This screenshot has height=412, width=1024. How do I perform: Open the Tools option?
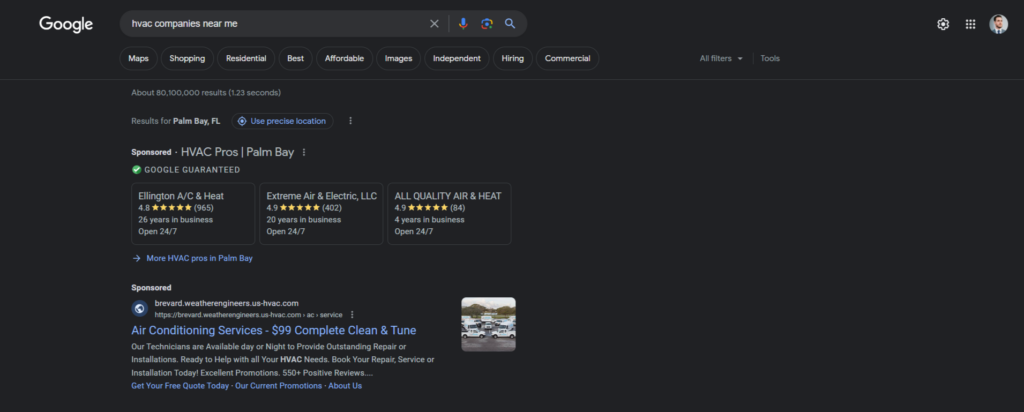coord(770,58)
